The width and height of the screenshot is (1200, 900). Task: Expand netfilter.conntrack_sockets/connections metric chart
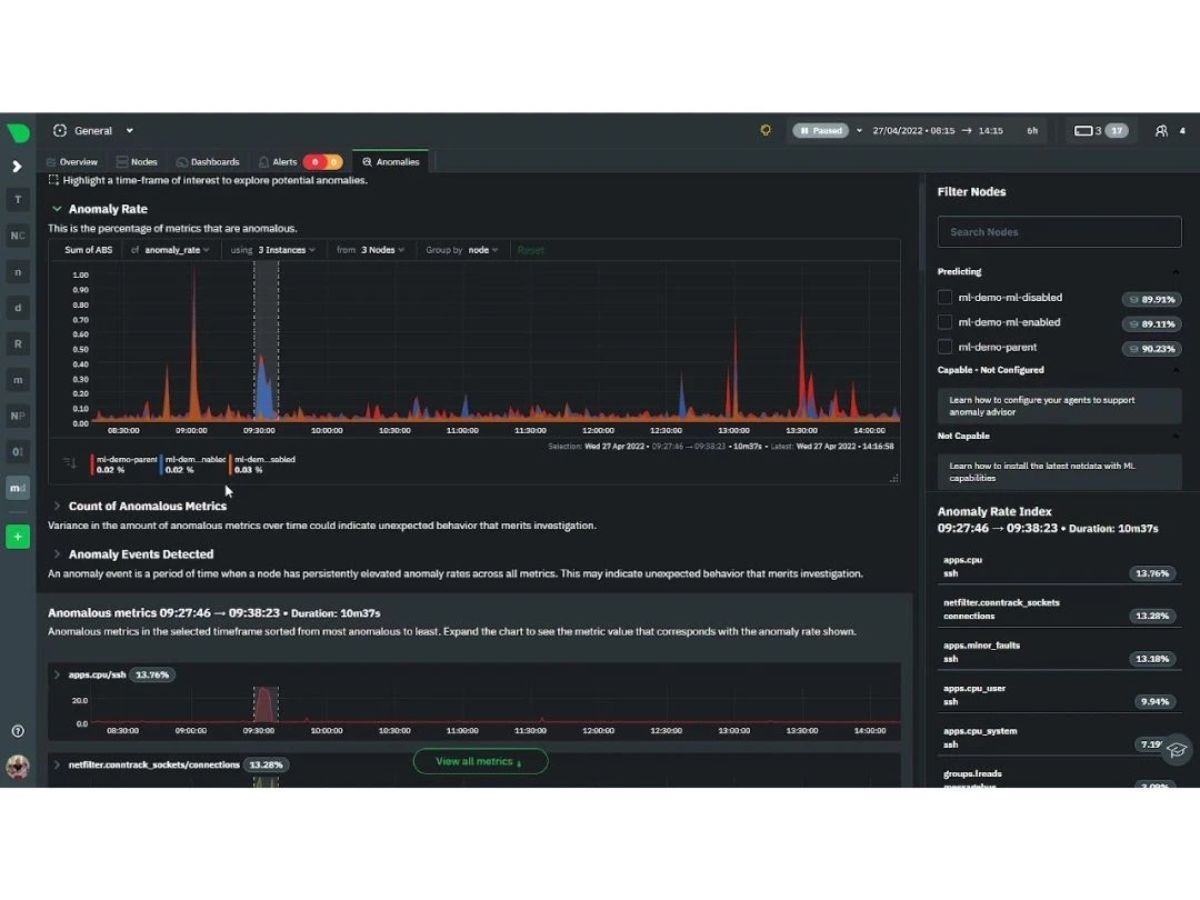[x=57, y=765]
